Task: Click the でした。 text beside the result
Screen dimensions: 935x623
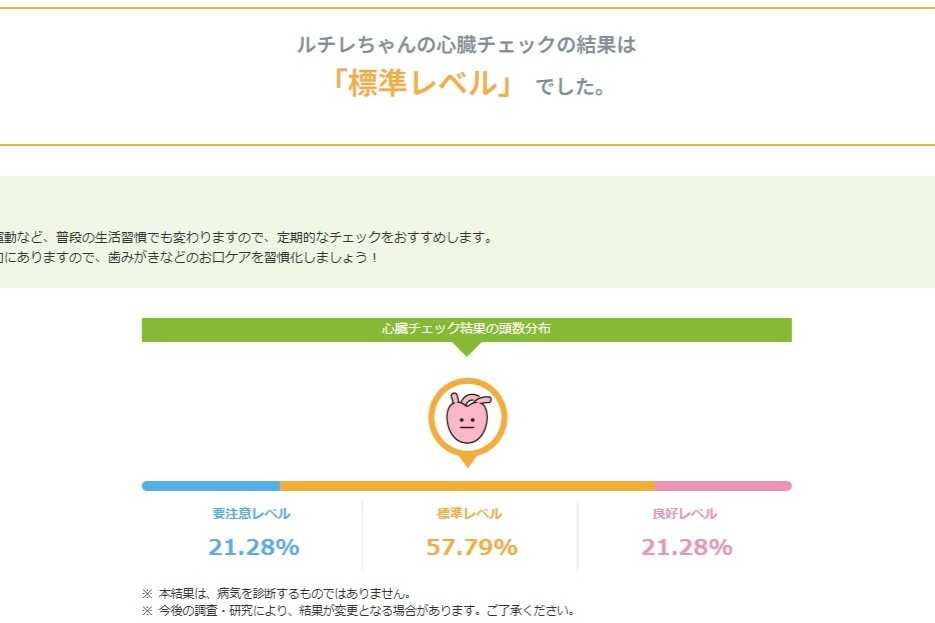Action: click(570, 88)
